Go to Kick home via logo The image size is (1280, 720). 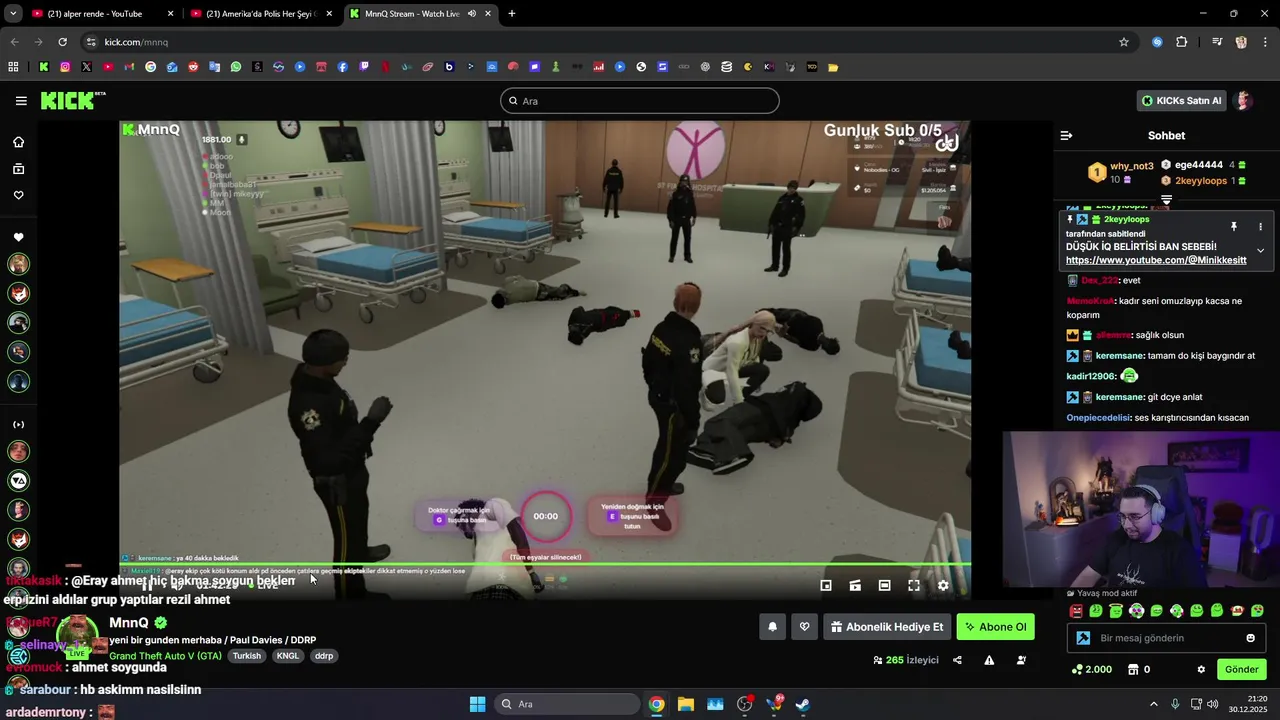coord(72,100)
